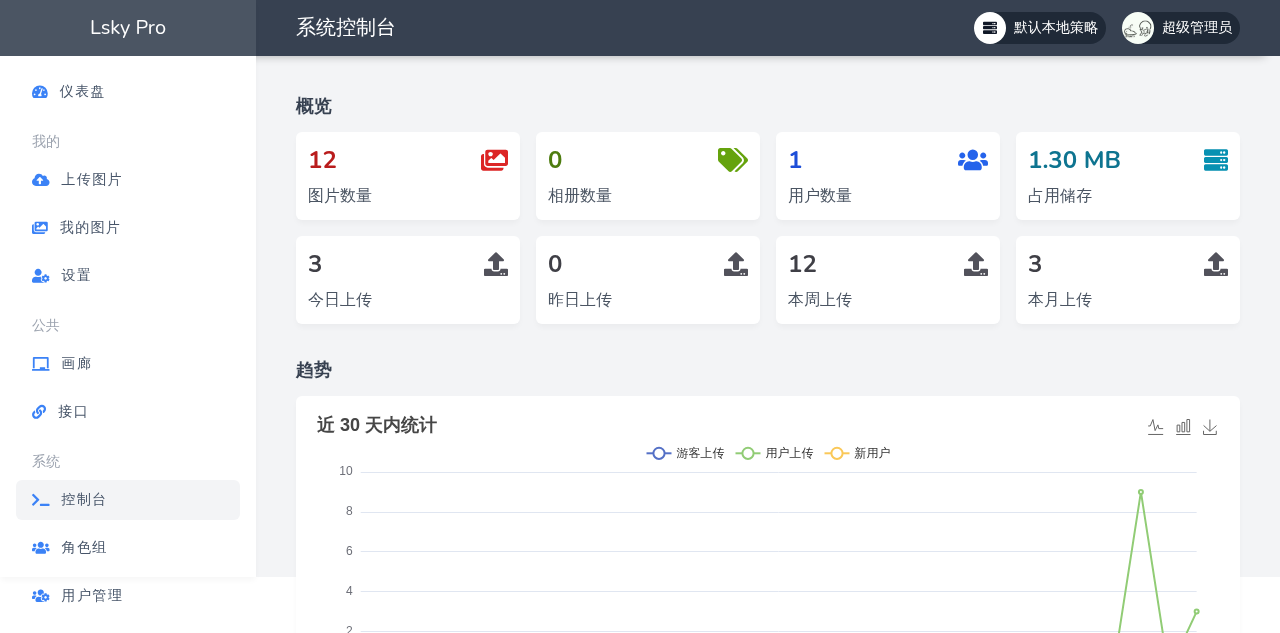Toggle 用户上传 series in chart legend

(775, 453)
